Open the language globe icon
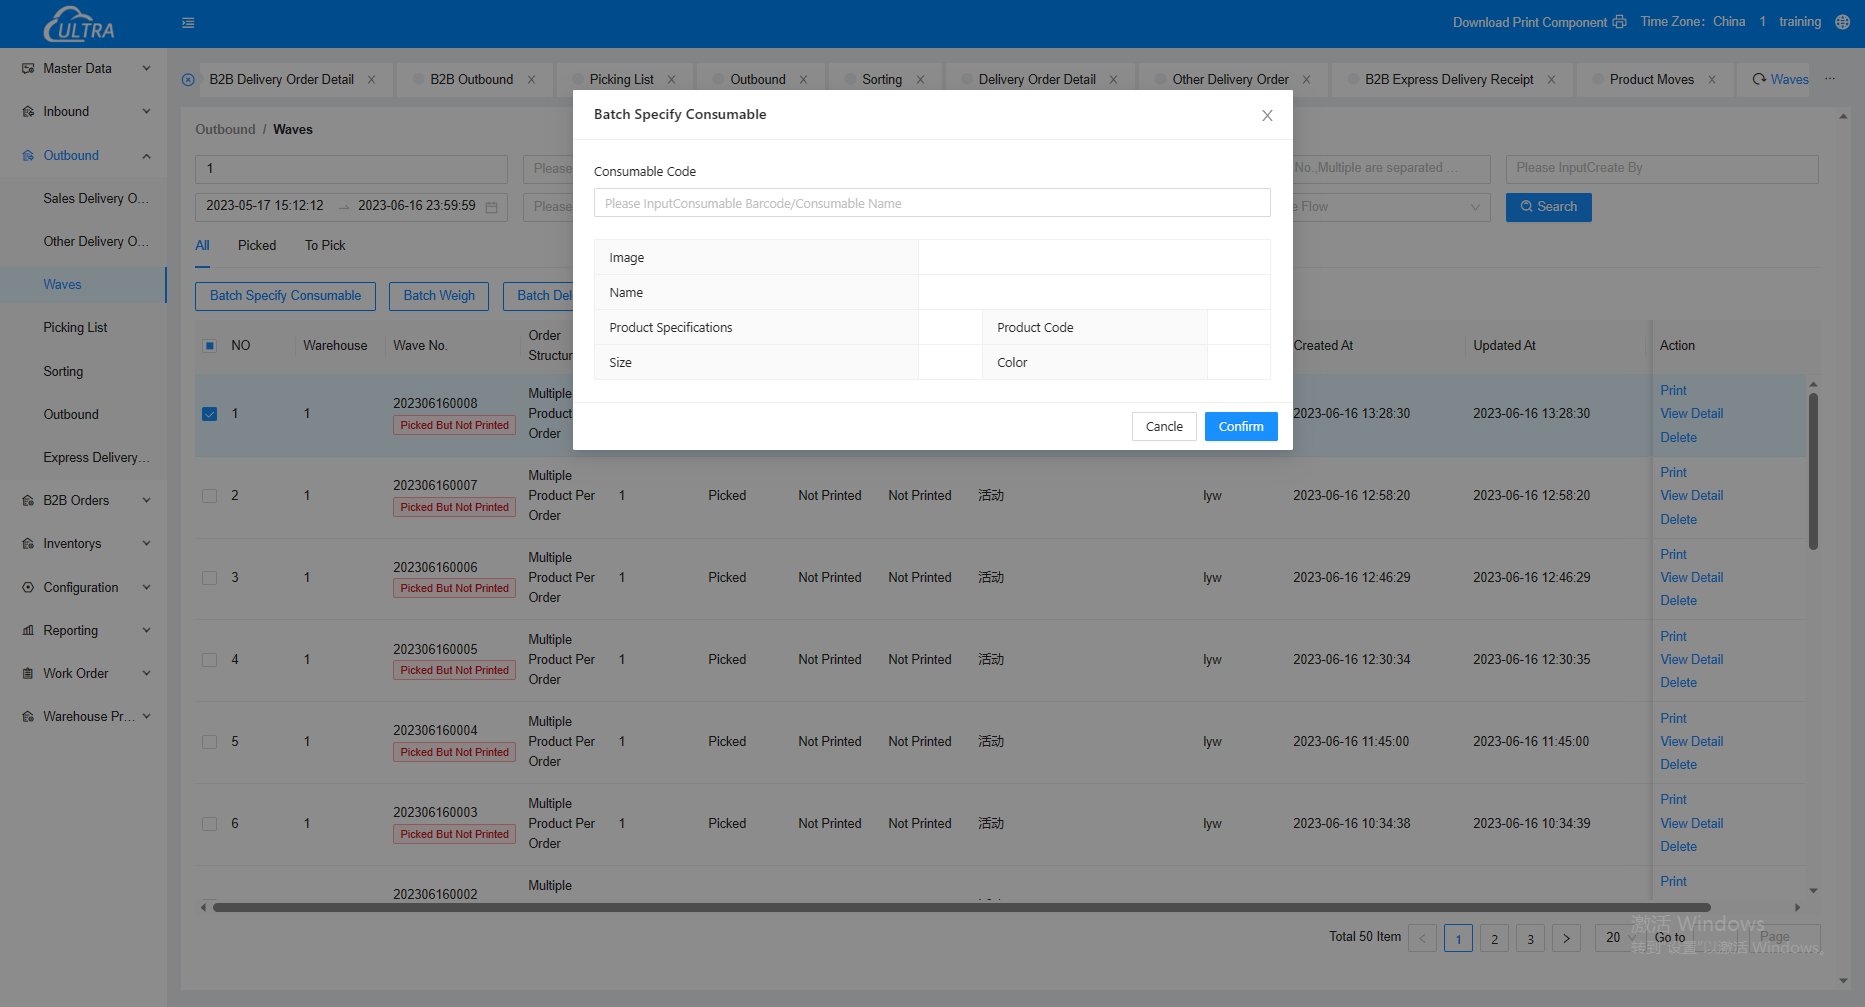 click(x=1842, y=22)
